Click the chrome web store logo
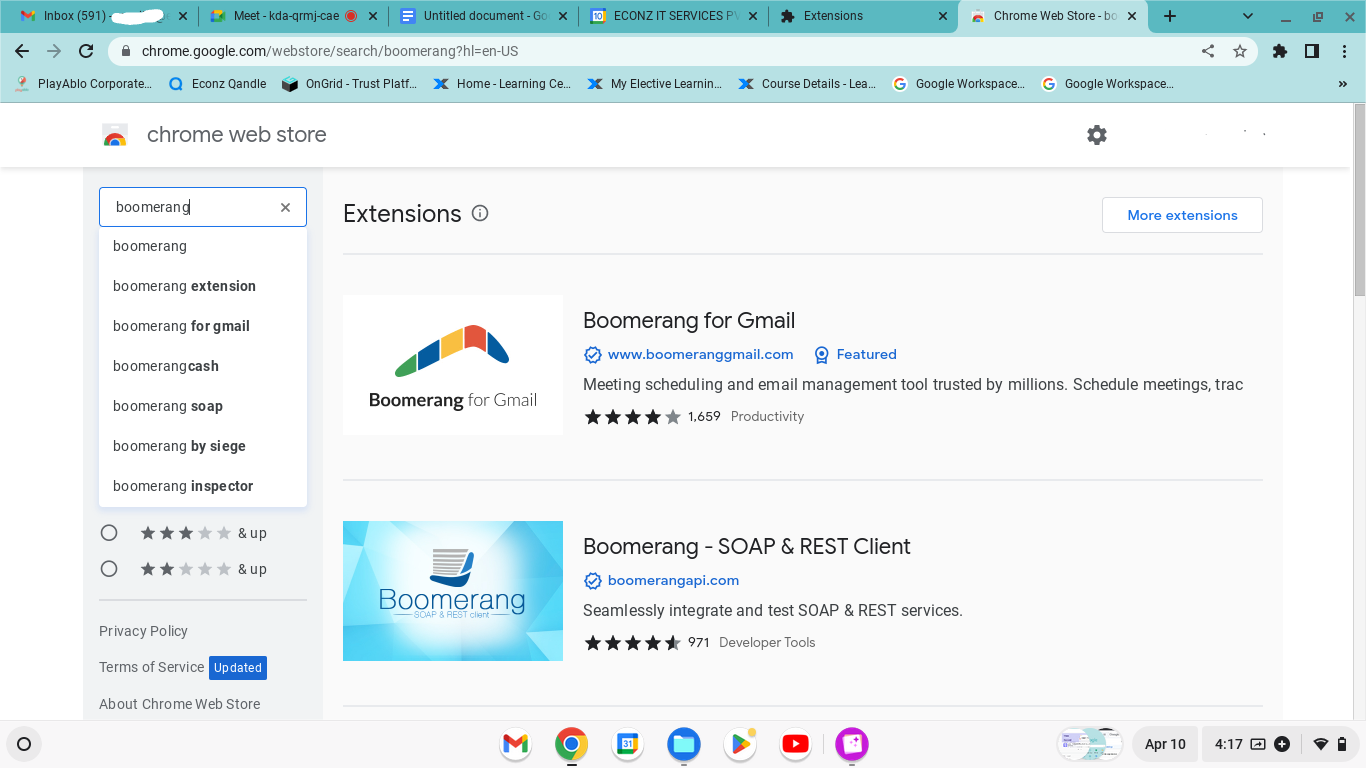The width and height of the screenshot is (1366, 768). click(x=115, y=136)
